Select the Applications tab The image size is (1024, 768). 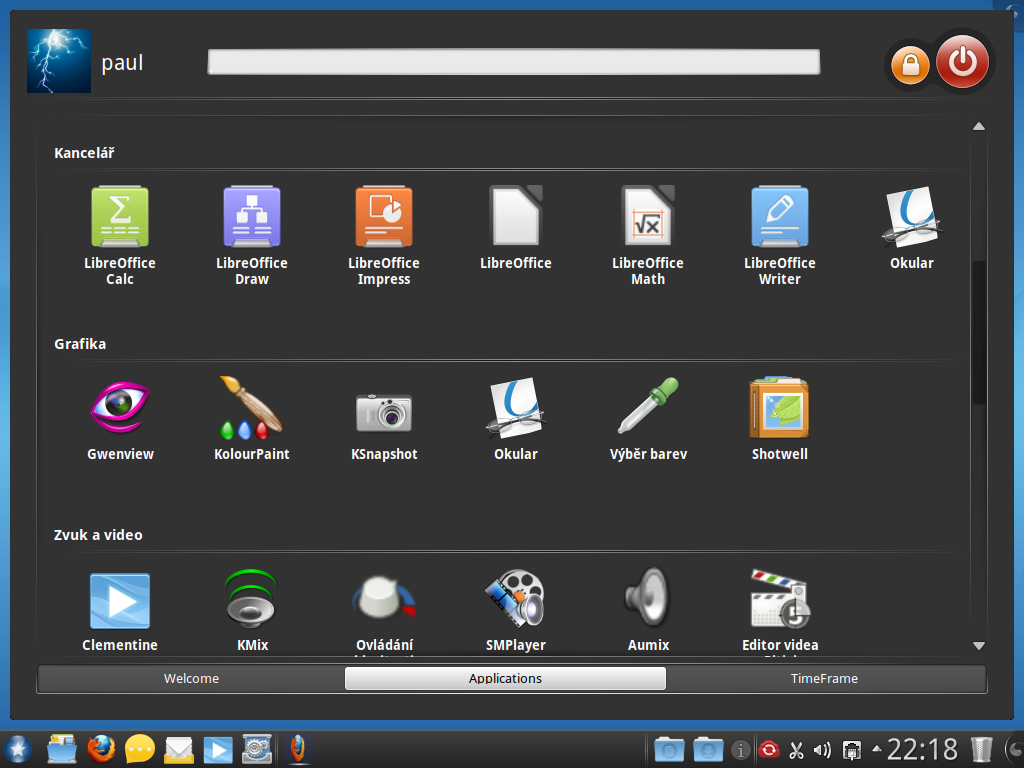505,679
